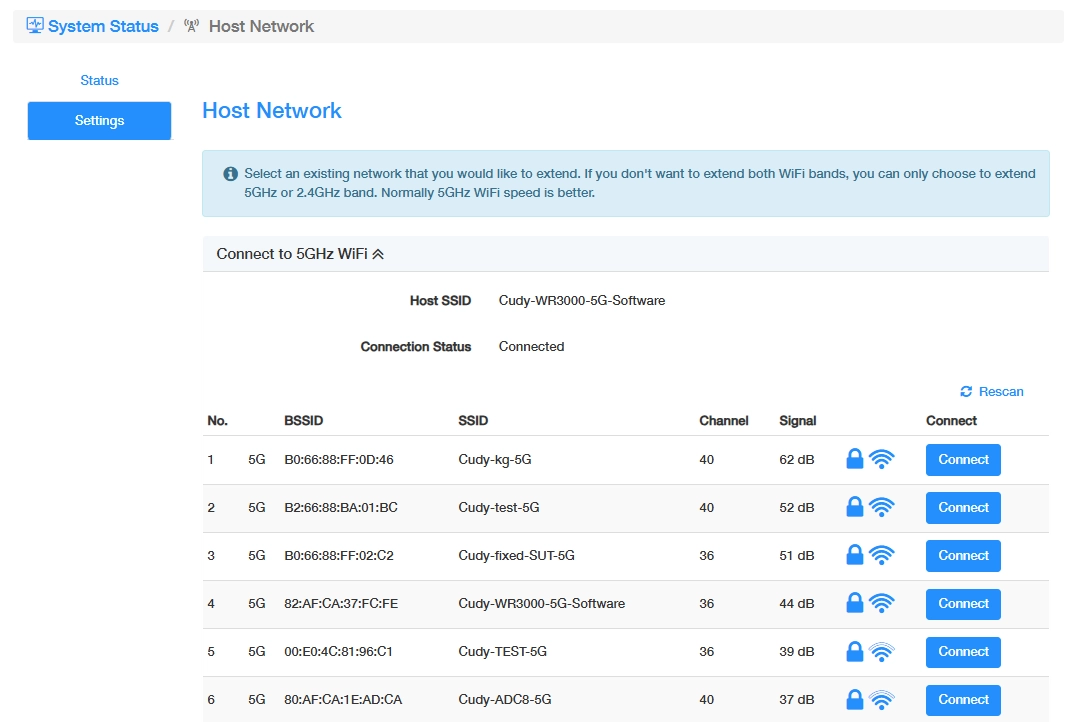Click the lock icon for Cudy-test-5G
1076x722 pixels.
pyautogui.click(x=854, y=506)
